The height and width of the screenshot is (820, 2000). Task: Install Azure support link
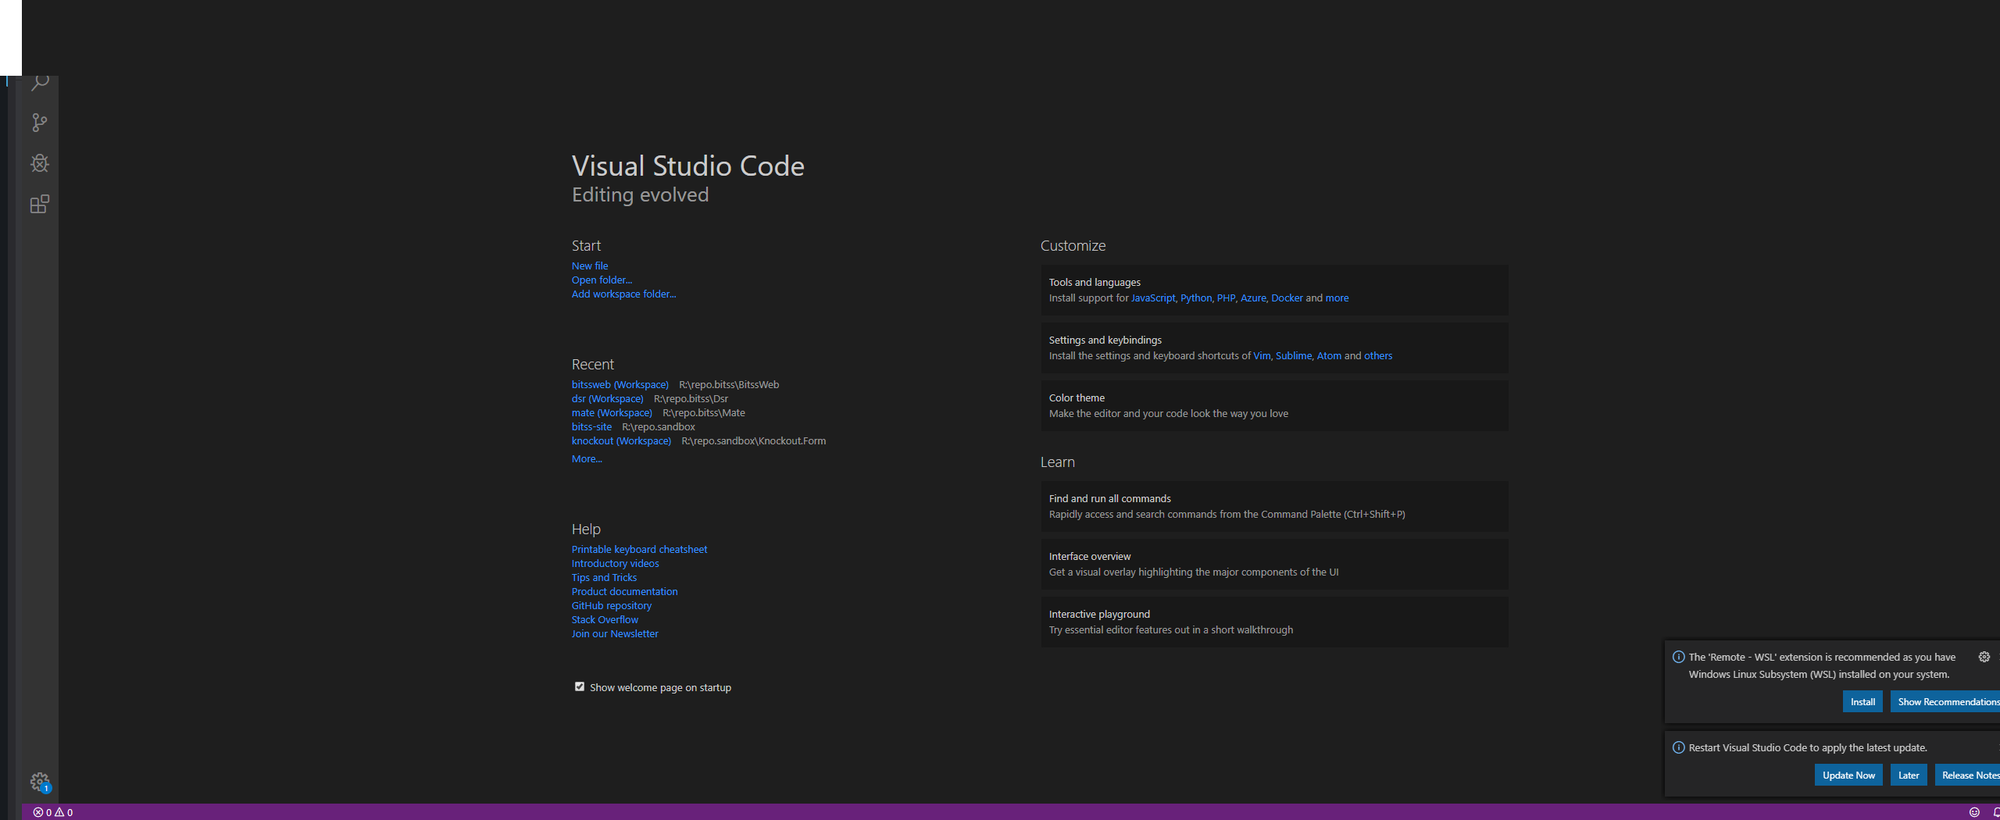(1253, 298)
